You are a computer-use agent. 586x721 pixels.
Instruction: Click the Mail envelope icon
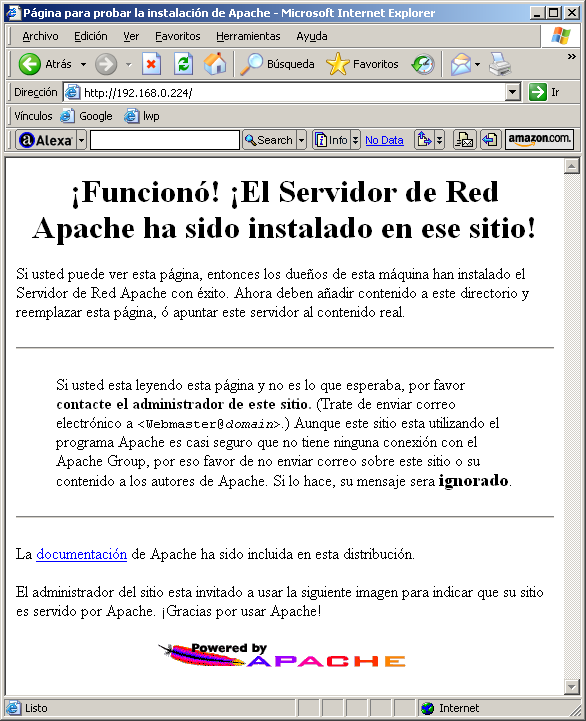[461, 64]
